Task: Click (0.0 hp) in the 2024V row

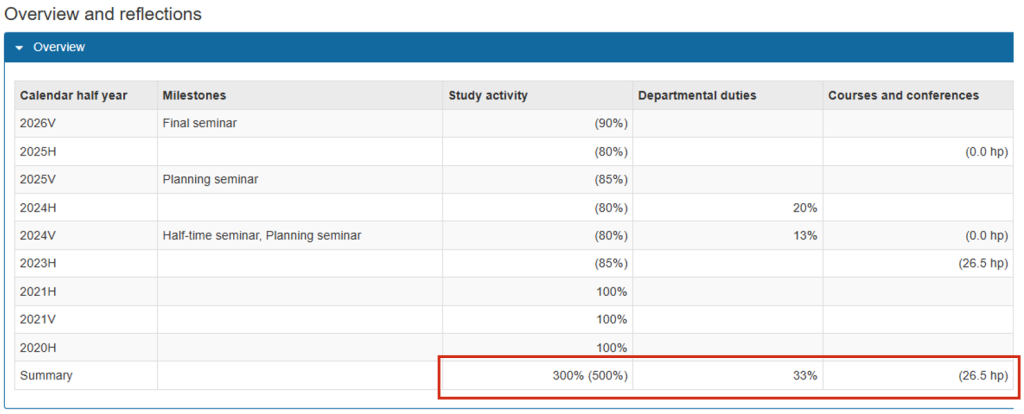Action: tap(987, 236)
